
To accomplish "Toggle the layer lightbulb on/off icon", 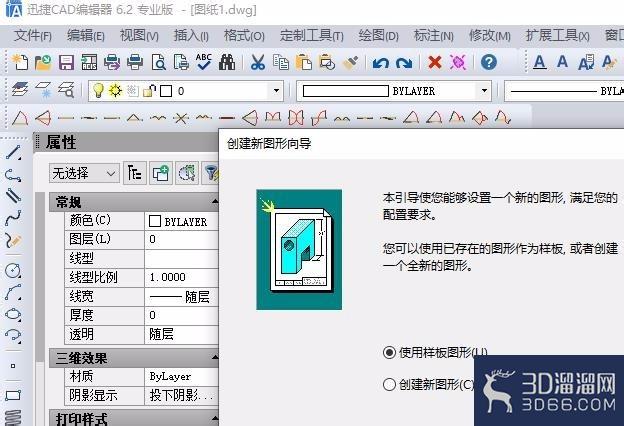I will click(x=98, y=91).
